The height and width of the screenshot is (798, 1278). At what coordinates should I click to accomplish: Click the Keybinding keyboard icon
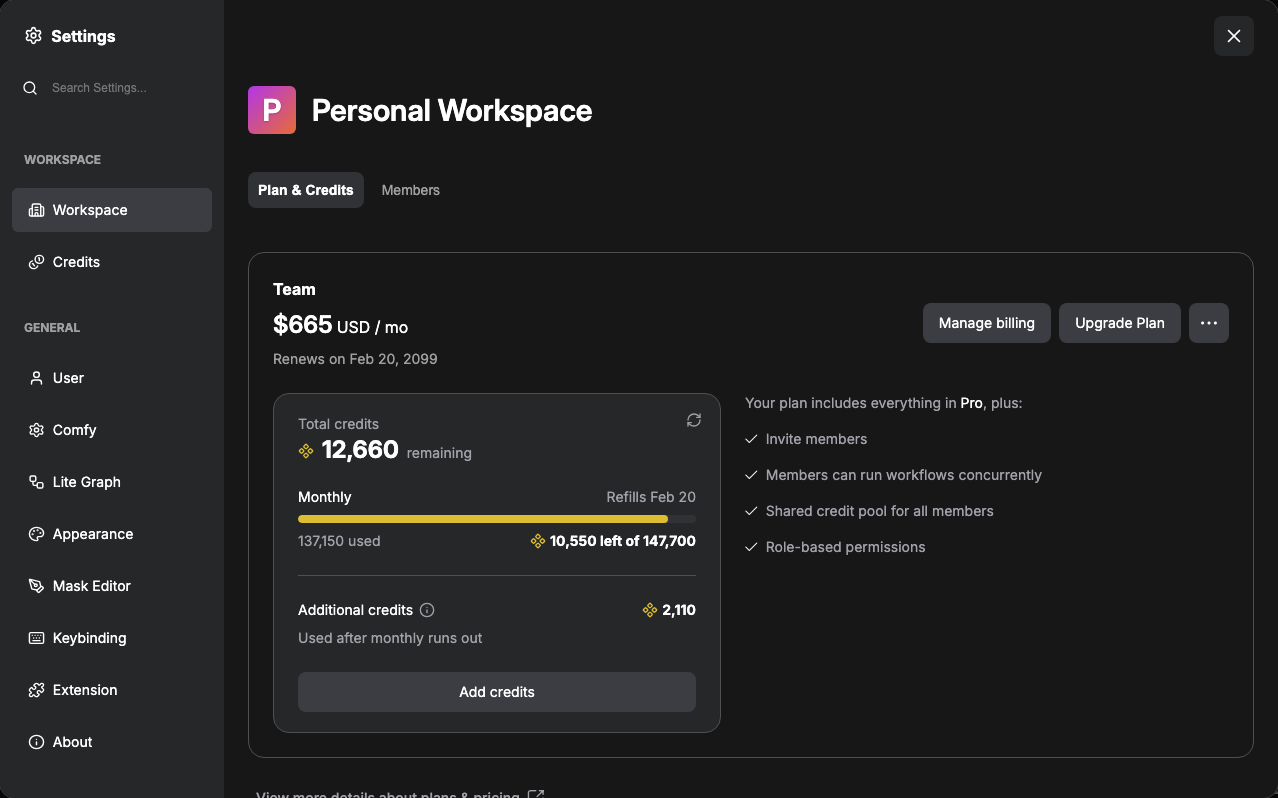tap(37, 638)
